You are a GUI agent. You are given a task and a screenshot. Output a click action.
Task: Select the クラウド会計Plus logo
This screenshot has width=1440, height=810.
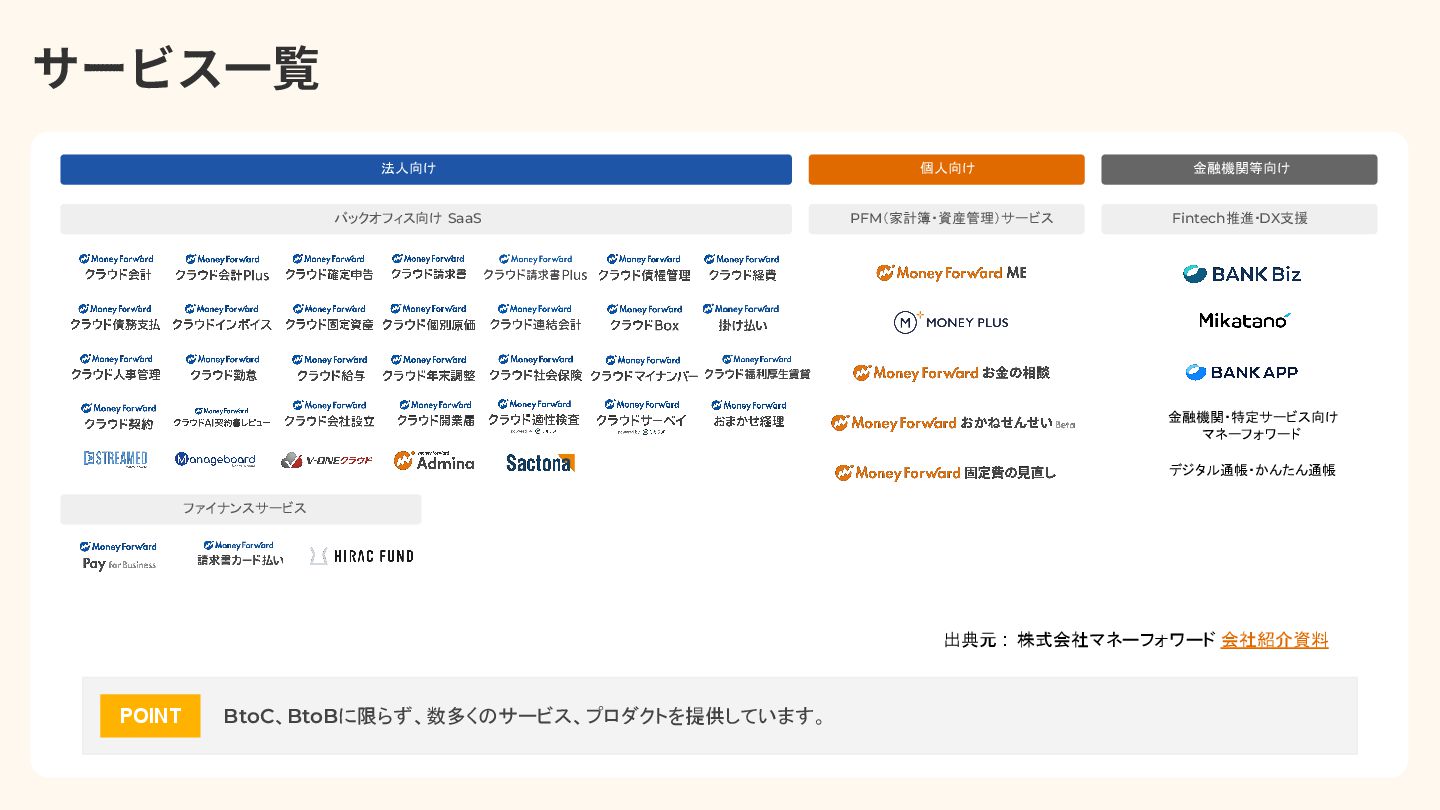click(222, 267)
